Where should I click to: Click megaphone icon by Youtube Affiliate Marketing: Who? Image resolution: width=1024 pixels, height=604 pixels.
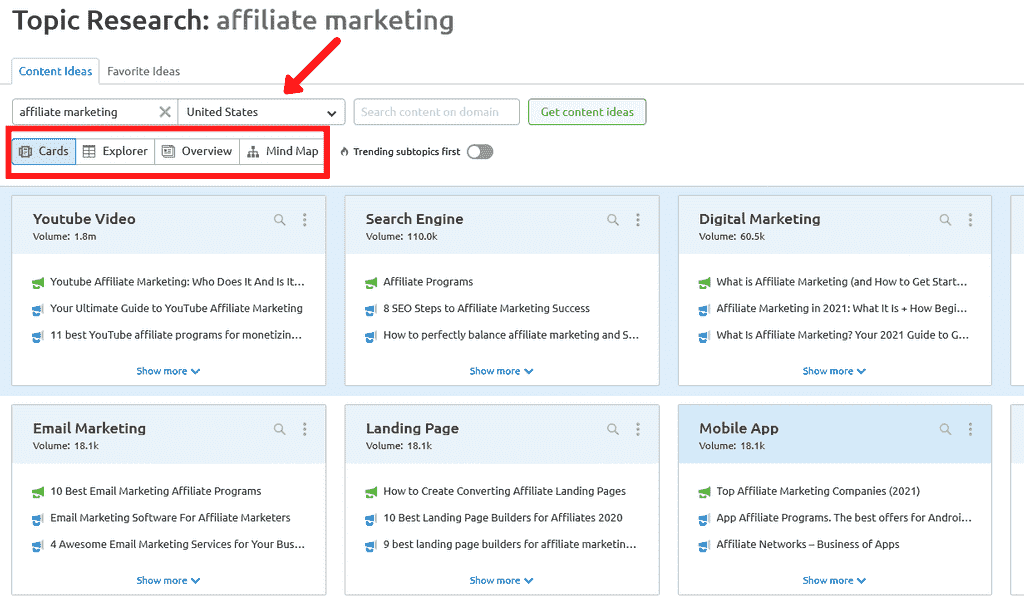38,283
